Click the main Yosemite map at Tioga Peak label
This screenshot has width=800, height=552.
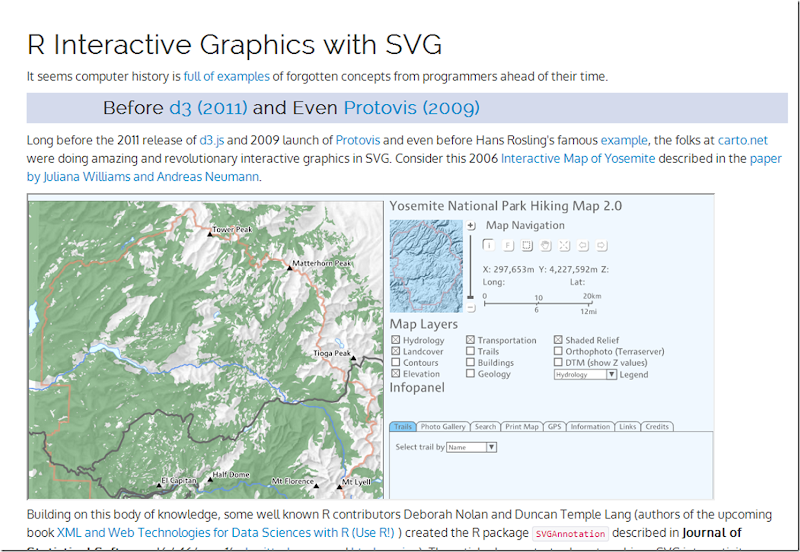point(332,353)
